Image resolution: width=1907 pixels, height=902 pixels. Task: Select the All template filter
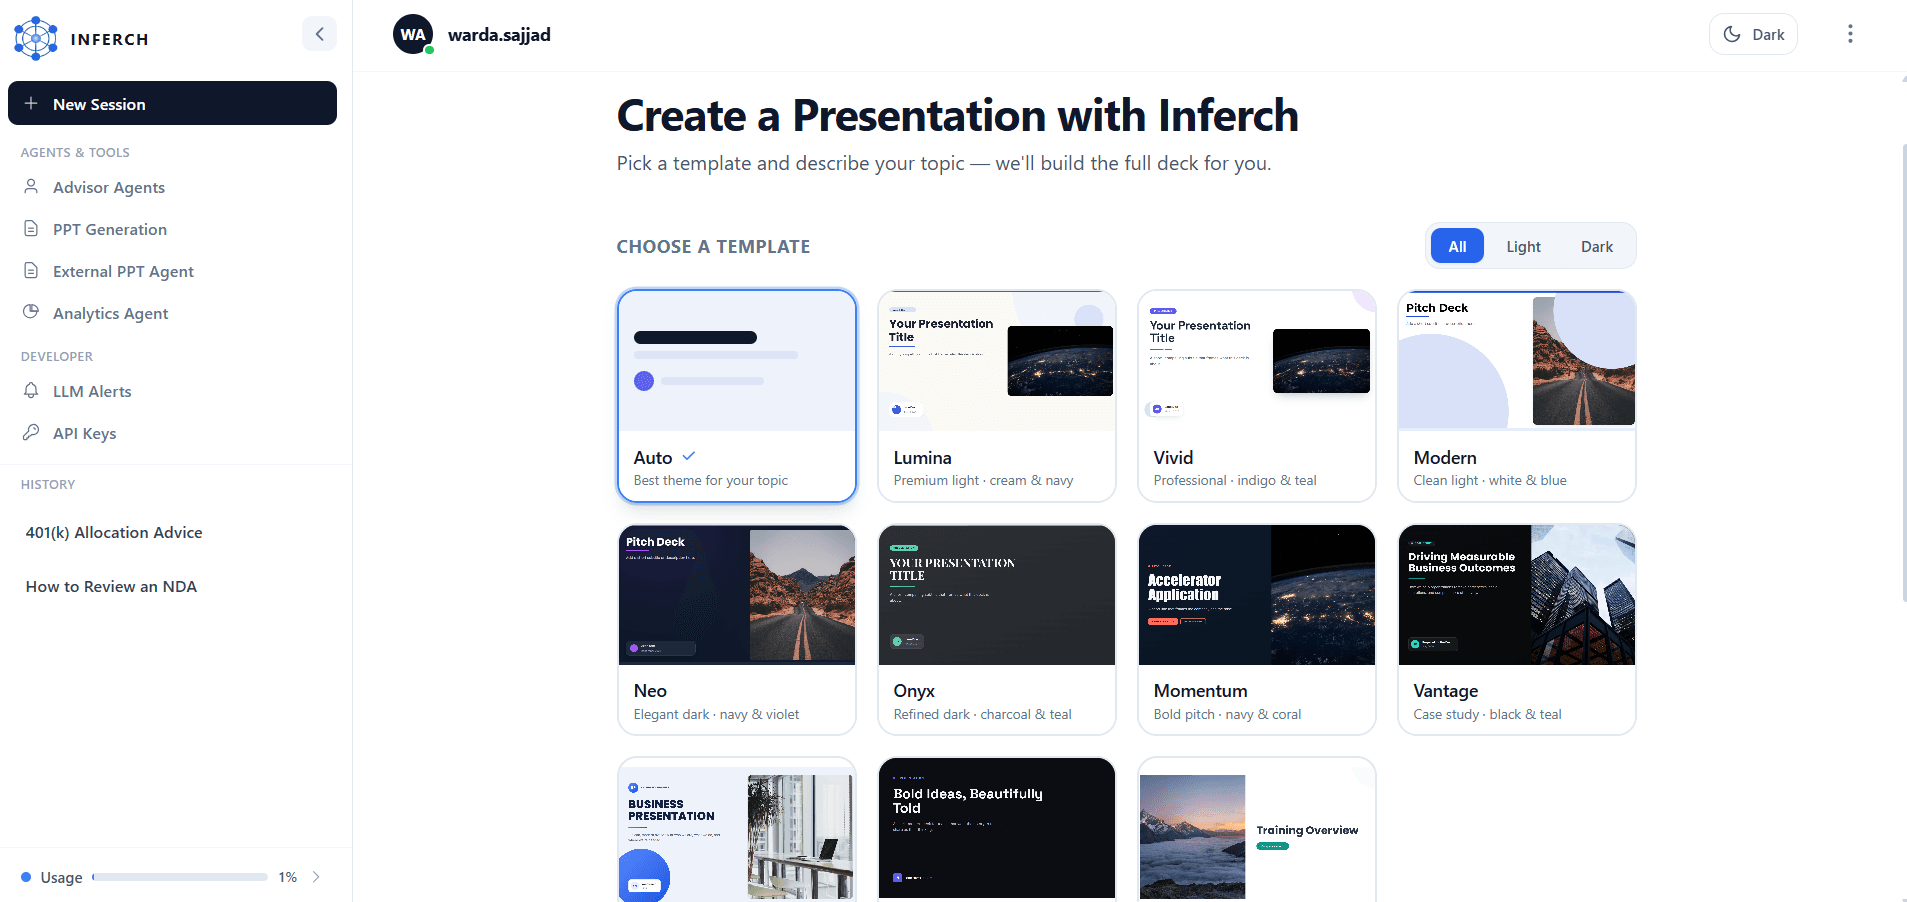tap(1457, 246)
